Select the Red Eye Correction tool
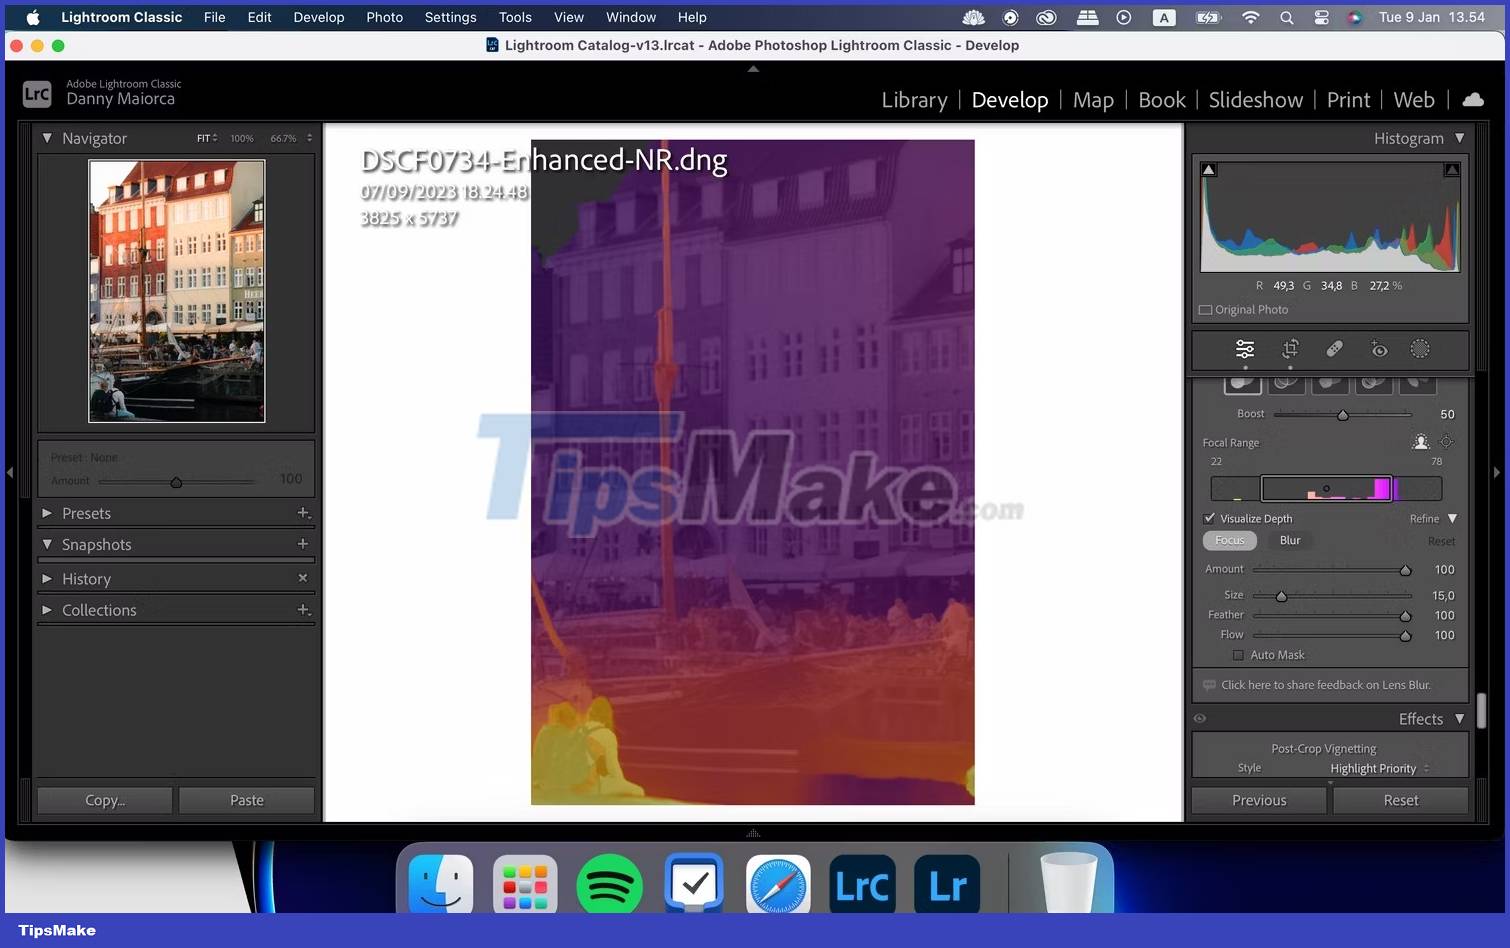This screenshot has width=1510, height=948. (x=1379, y=349)
